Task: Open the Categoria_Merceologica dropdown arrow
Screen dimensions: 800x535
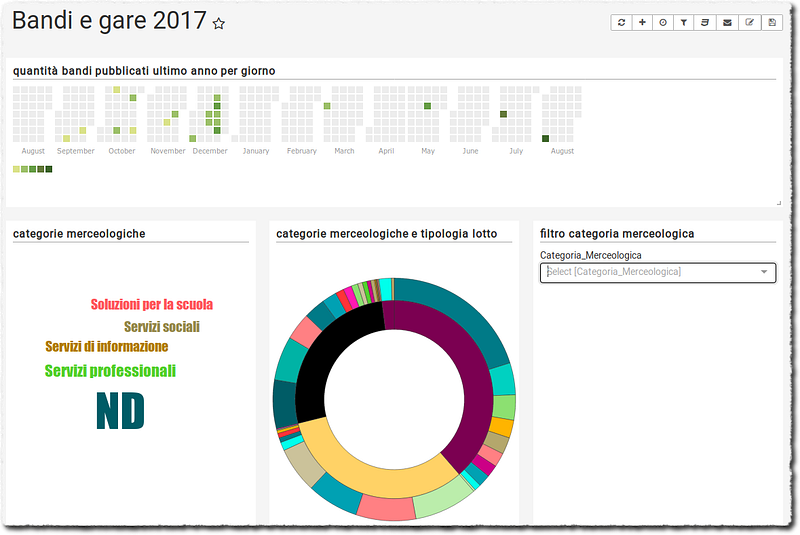Action: click(x=764, y=272)
